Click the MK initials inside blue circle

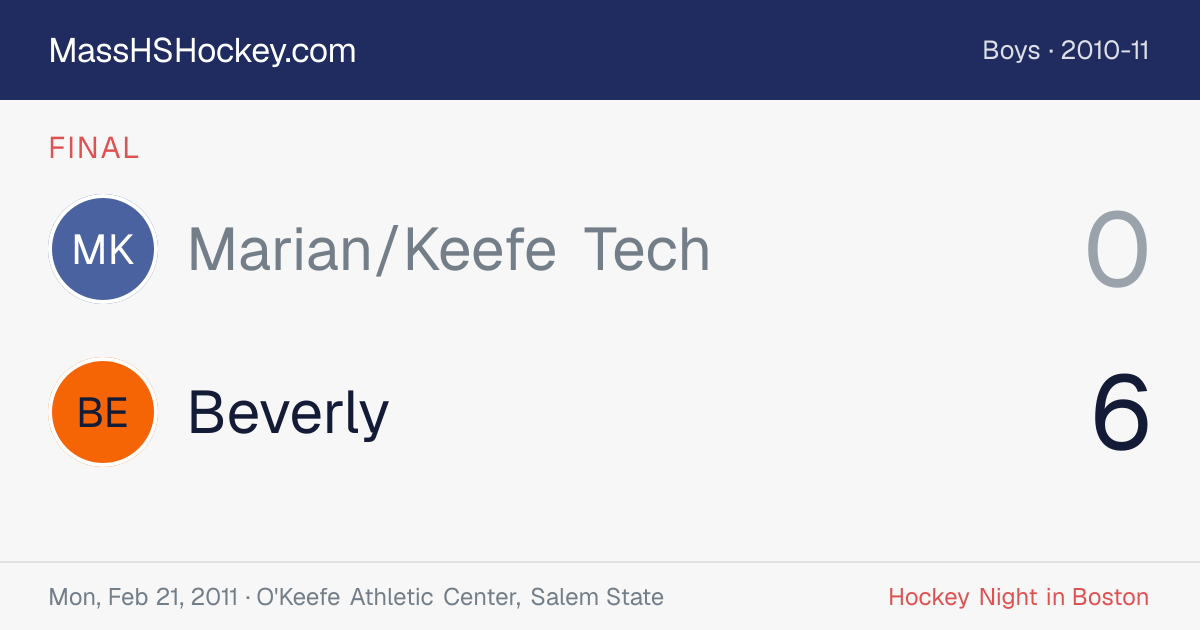(103, 249)
